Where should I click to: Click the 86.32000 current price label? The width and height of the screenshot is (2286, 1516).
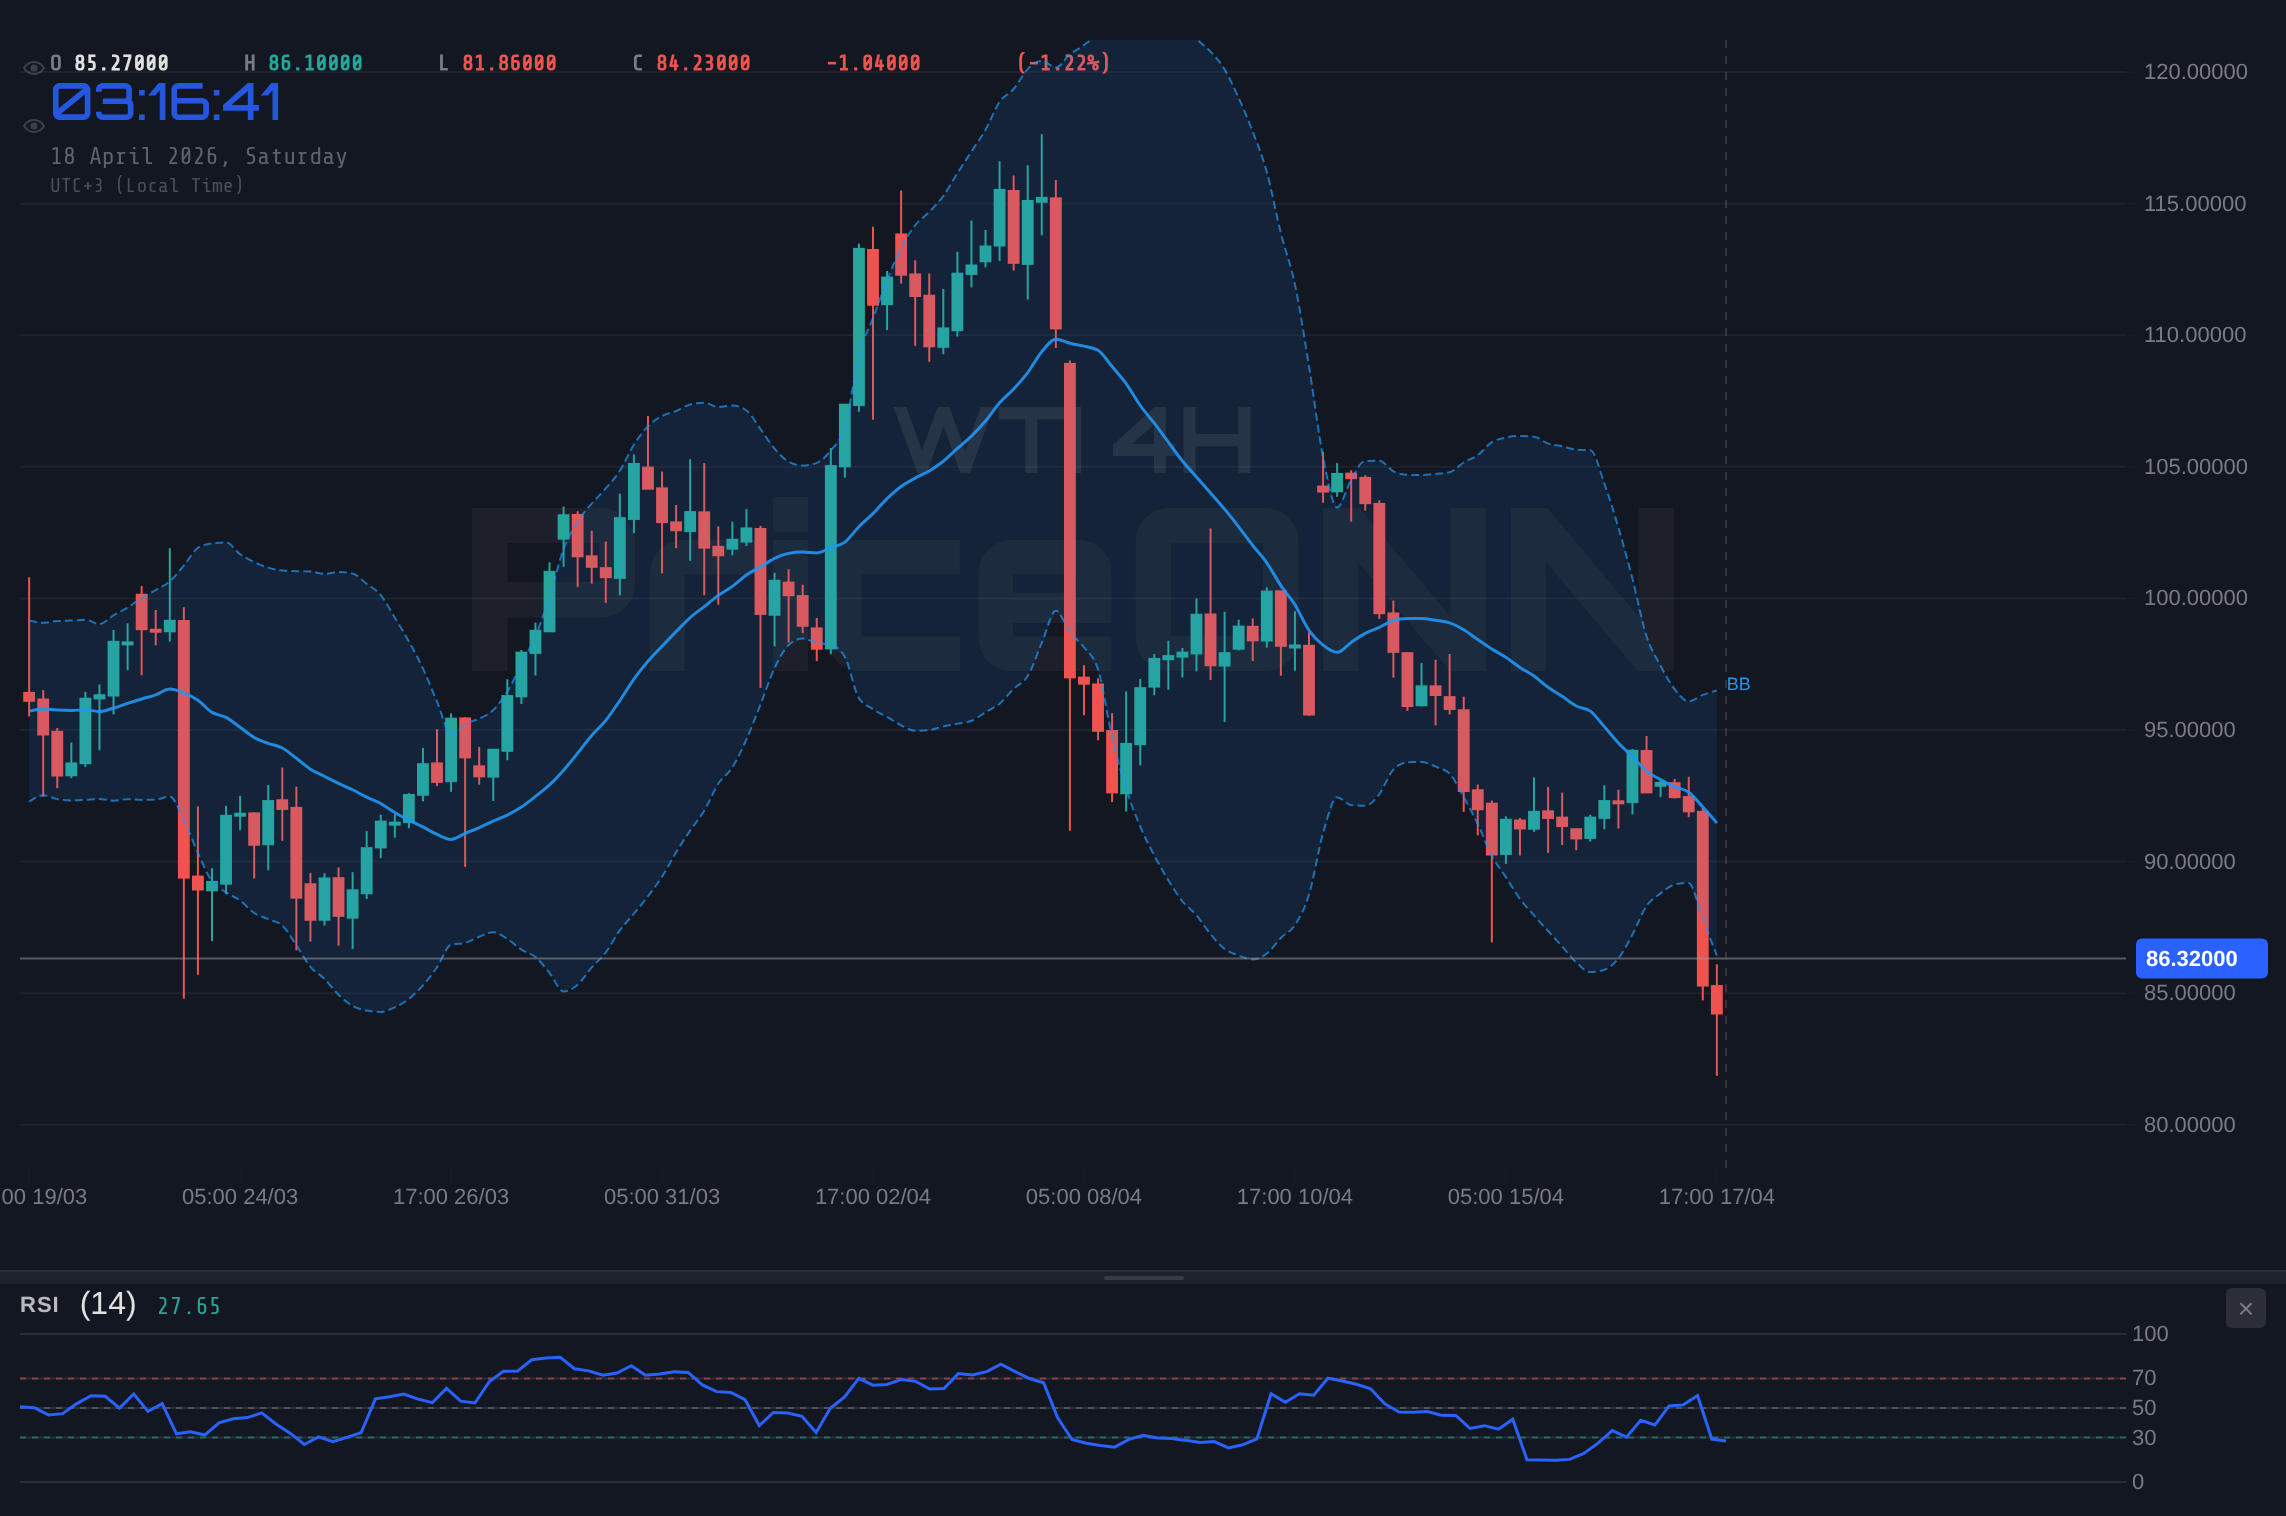click(2201, 958)
